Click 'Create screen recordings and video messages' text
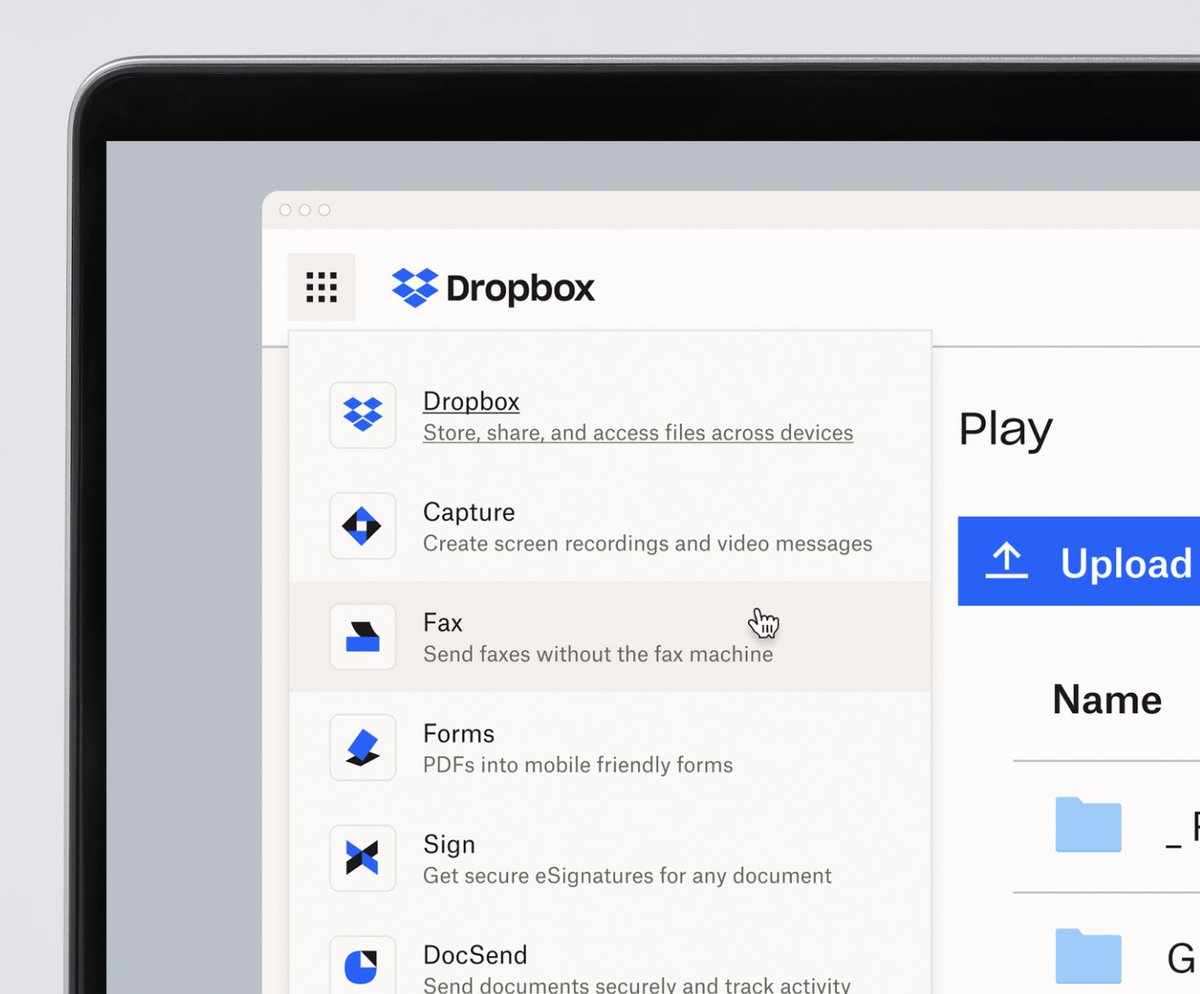The image size is (1200, 994). [647, 544]
